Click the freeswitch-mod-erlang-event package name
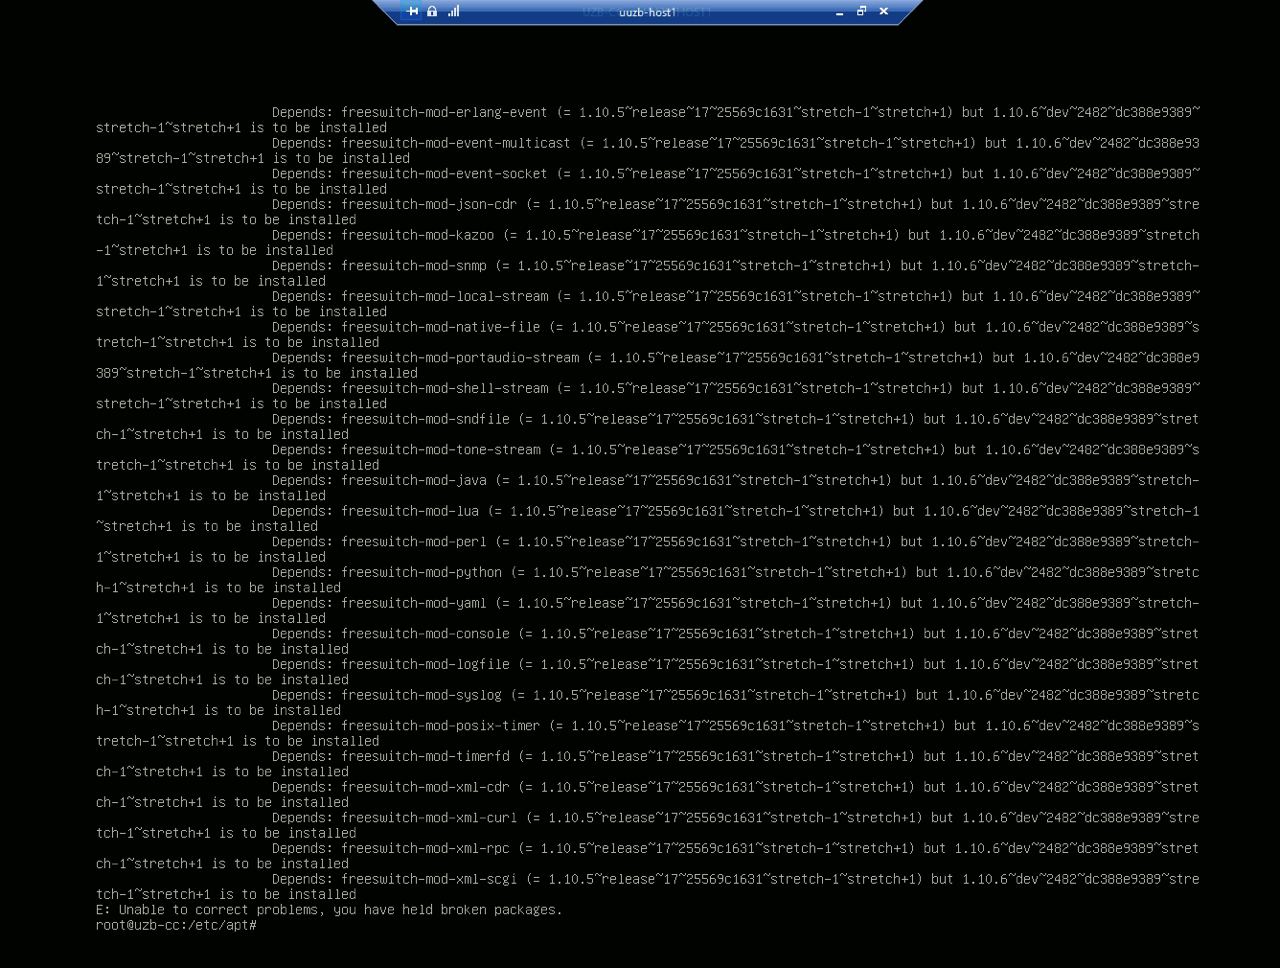 point(444,112)
